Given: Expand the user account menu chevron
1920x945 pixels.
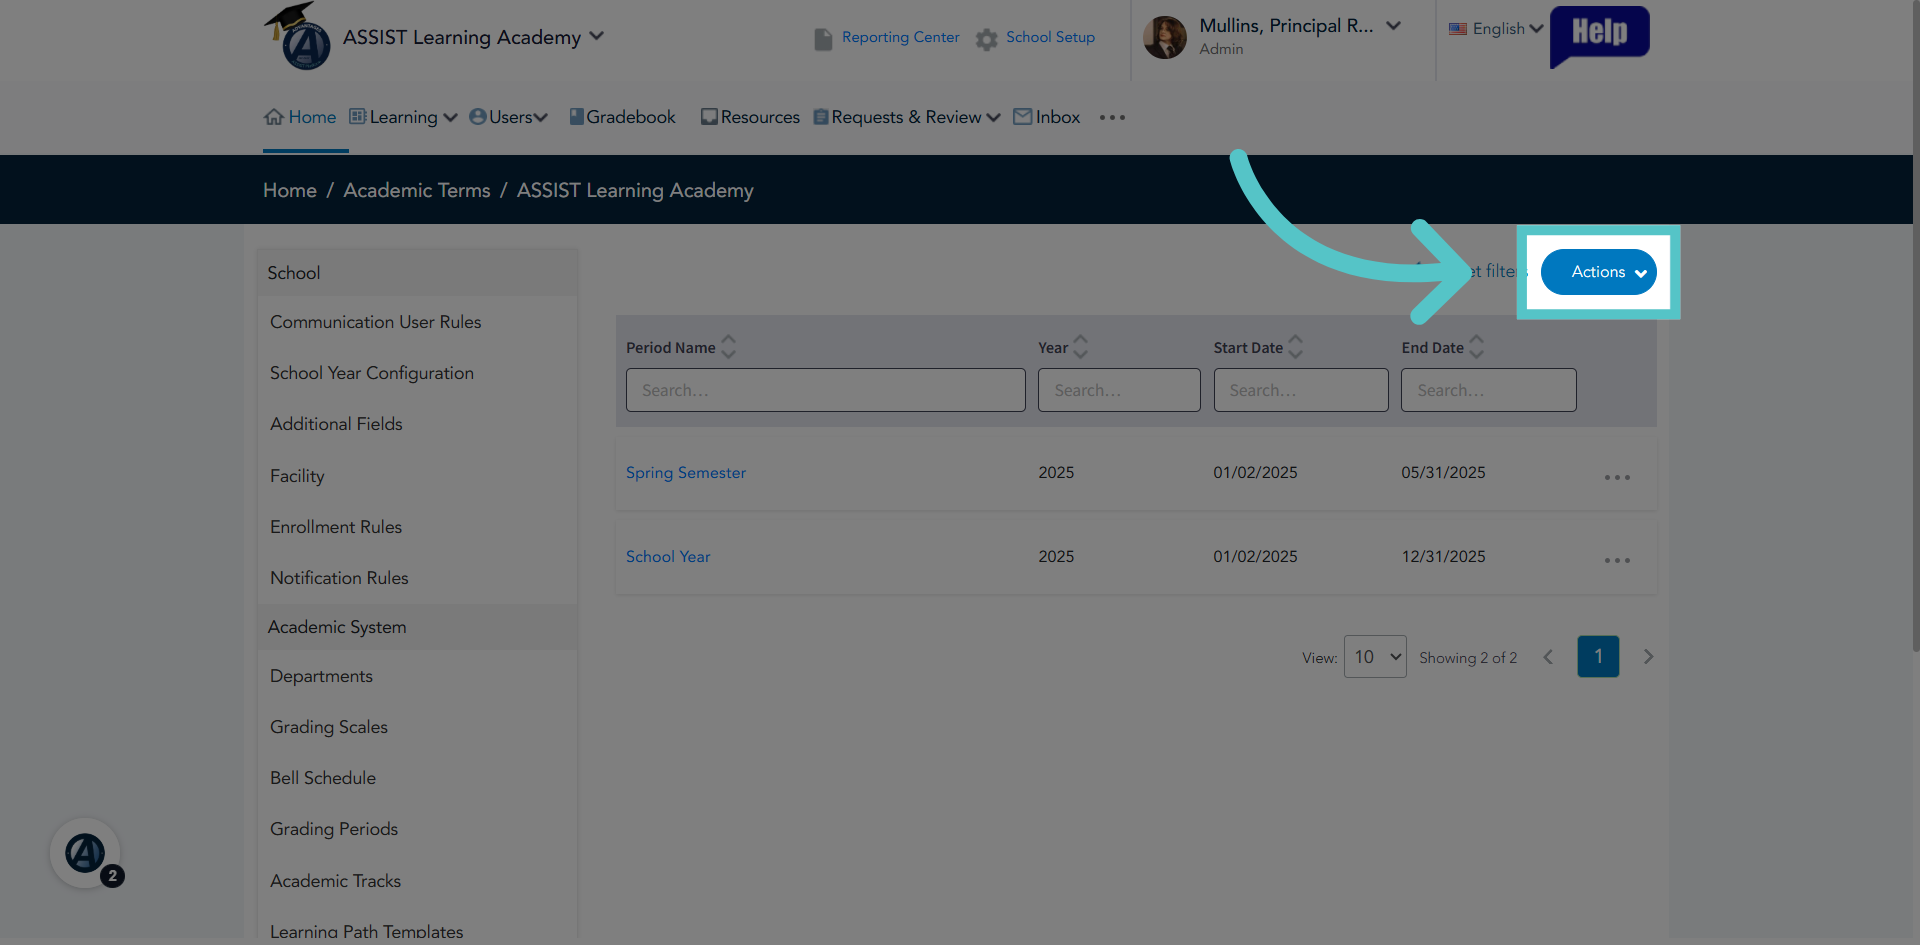Looking at the screenshot, I should 1393,26.
